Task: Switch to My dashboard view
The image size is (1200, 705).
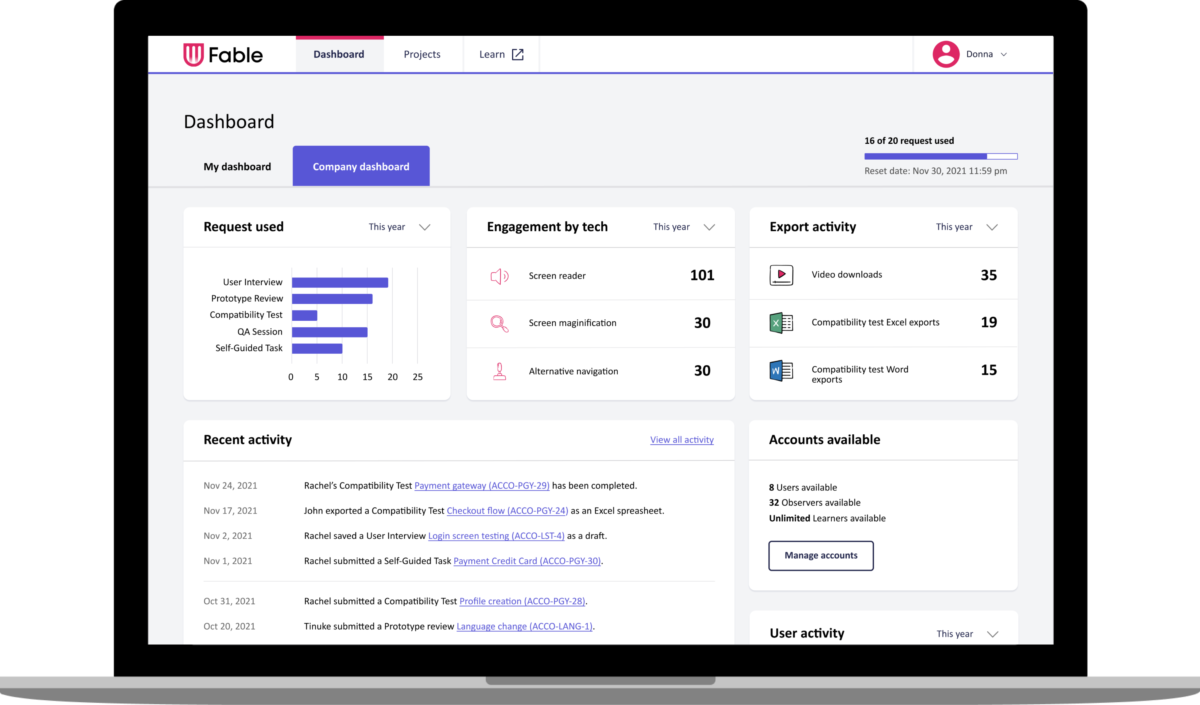Action: [x=237, y=166]
